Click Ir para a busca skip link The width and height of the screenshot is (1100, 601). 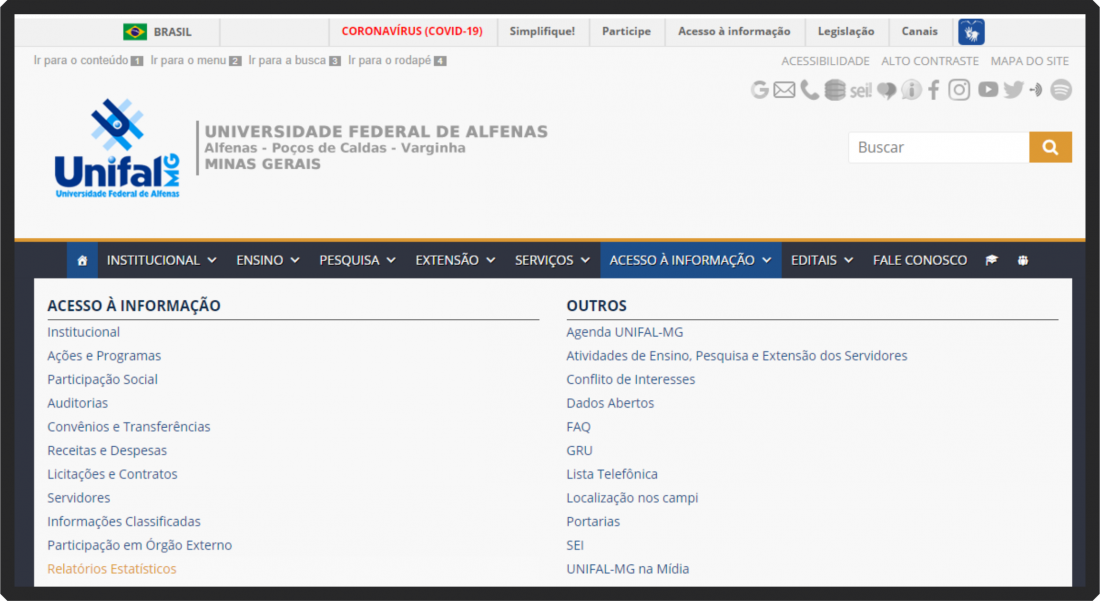click(x=295, y=60)
